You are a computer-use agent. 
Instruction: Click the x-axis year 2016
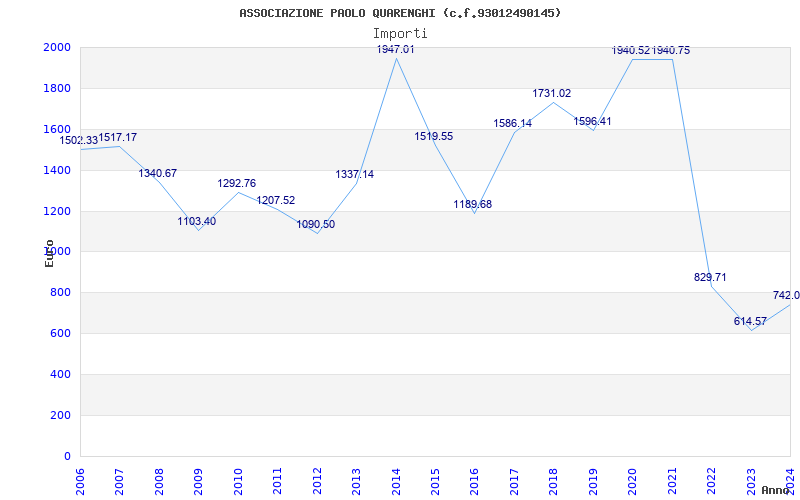[474, 482]
